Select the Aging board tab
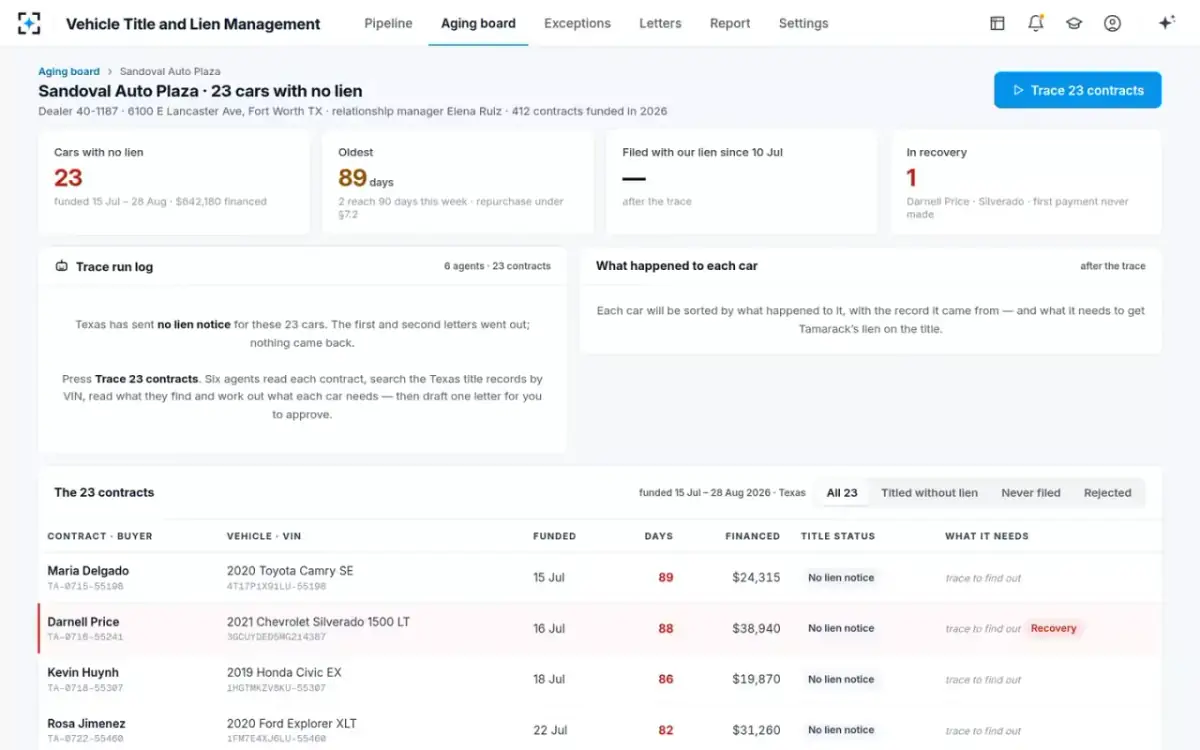 coord(478,23)
